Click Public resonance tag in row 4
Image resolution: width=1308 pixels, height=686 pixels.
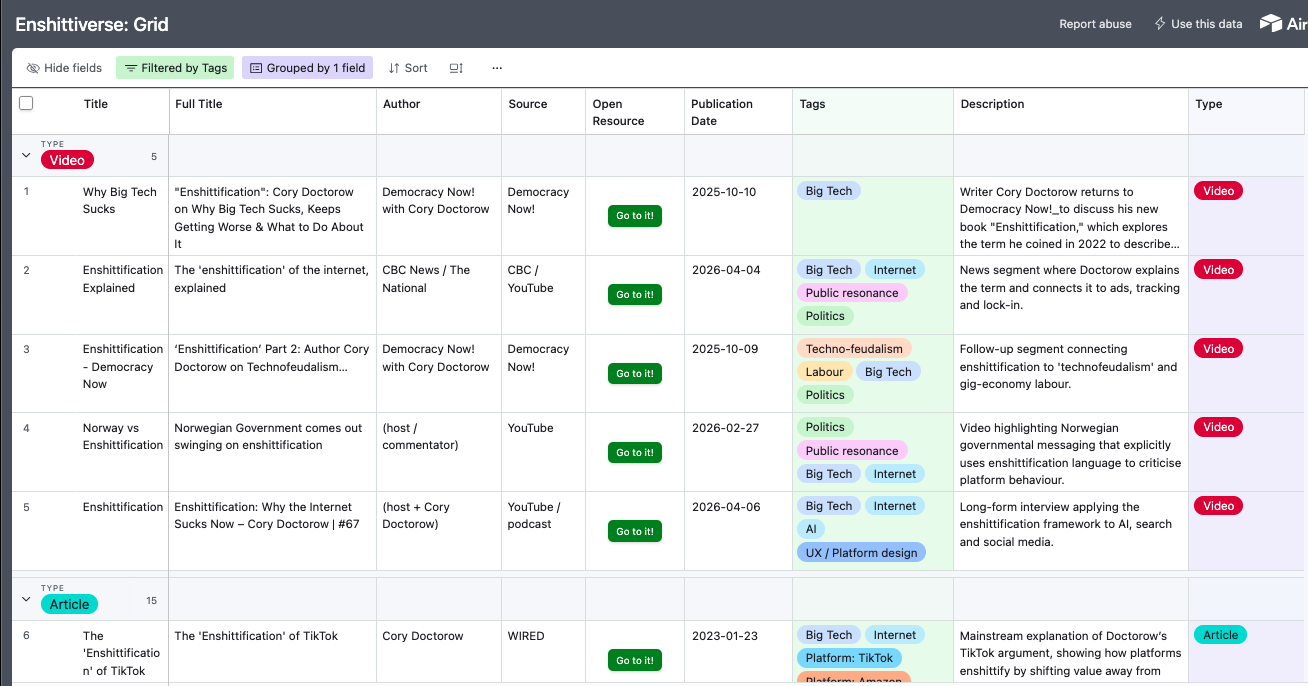pos(852,451)
